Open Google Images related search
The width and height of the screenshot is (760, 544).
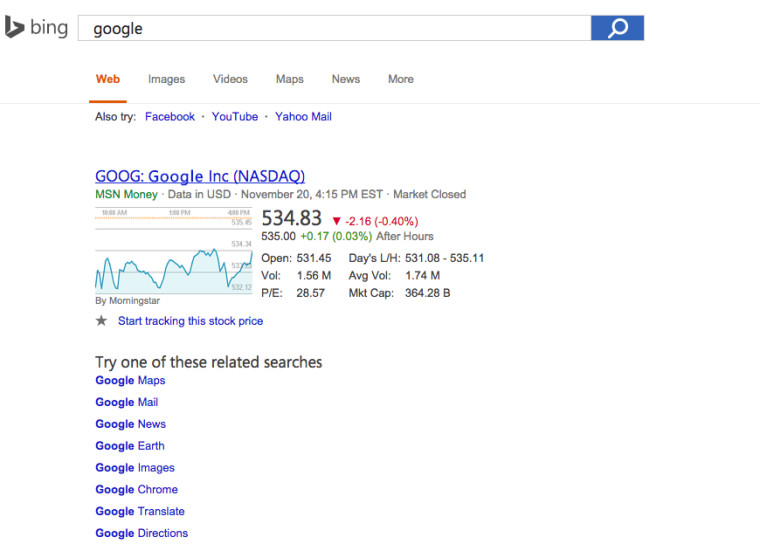135,468
